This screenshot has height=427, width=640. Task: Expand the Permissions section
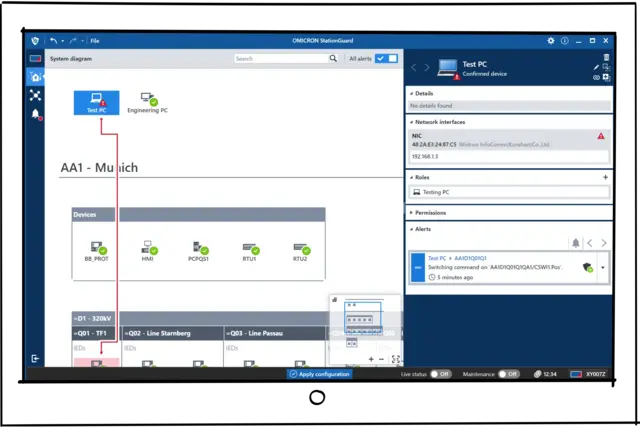click(x=430, y=212)
